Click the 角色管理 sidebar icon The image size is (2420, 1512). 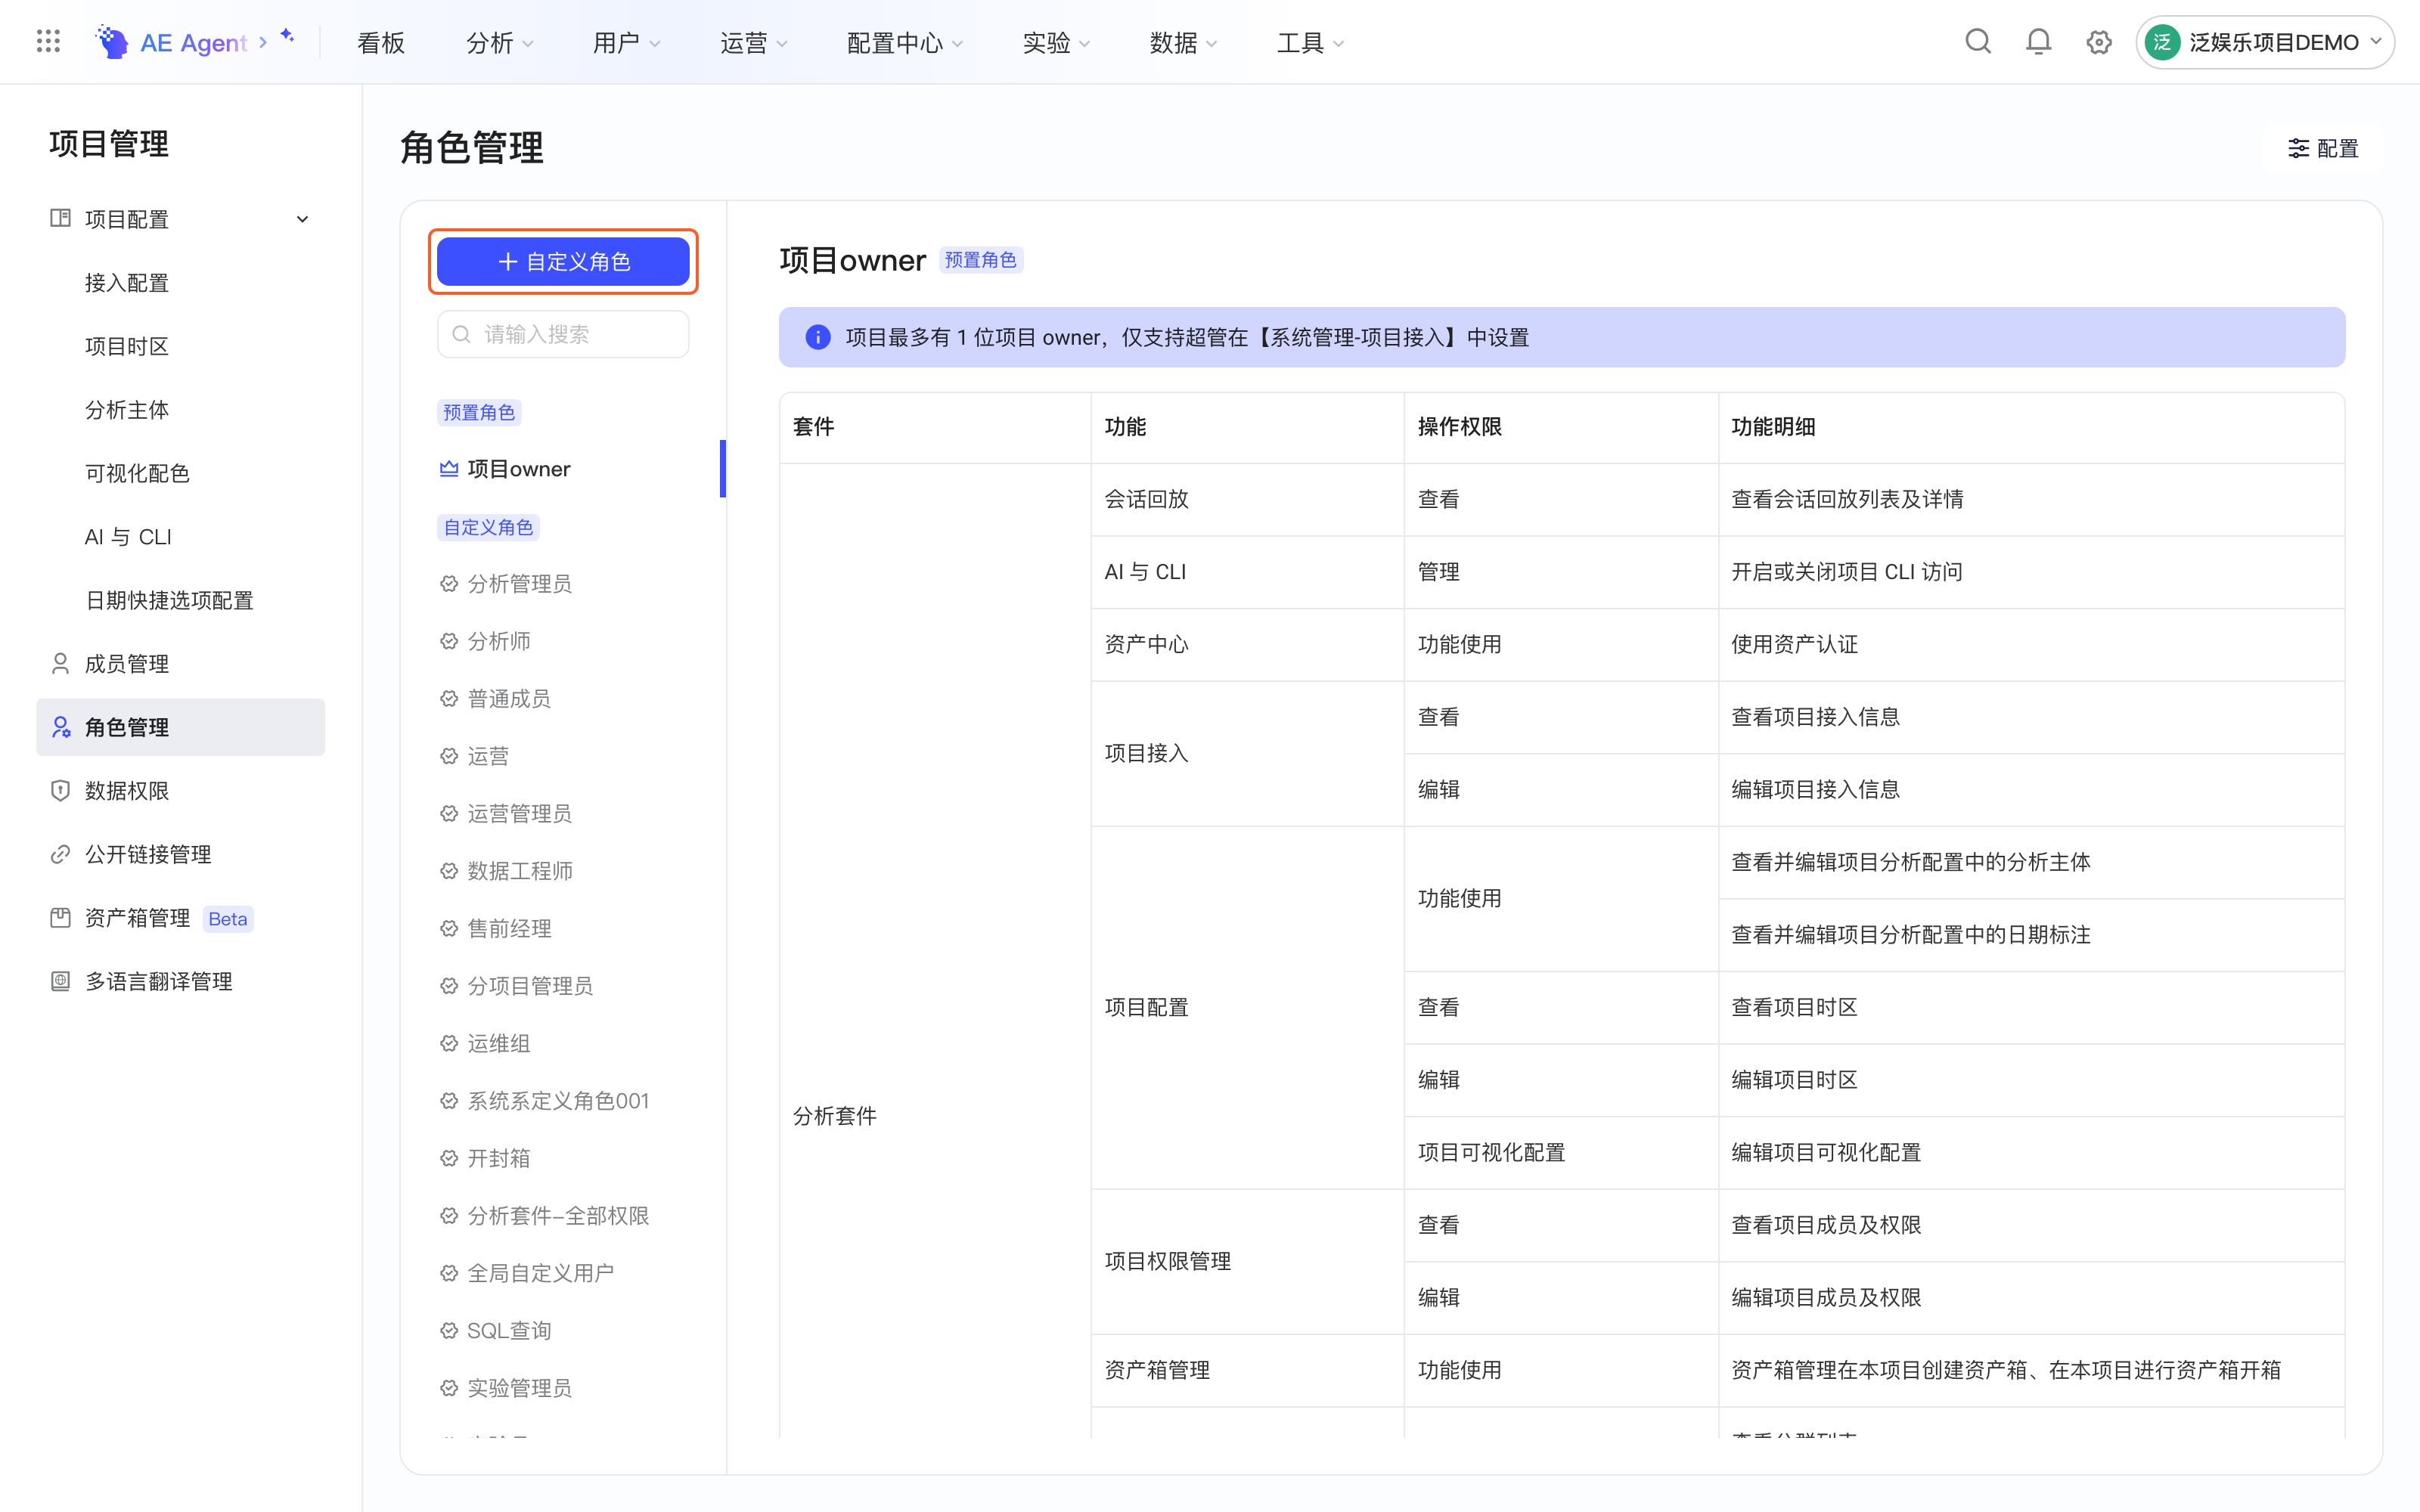tap(60, 727)
